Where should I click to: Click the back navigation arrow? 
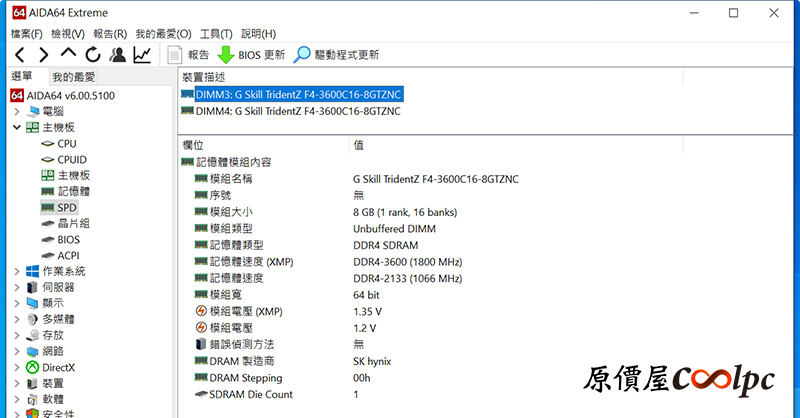18,55
